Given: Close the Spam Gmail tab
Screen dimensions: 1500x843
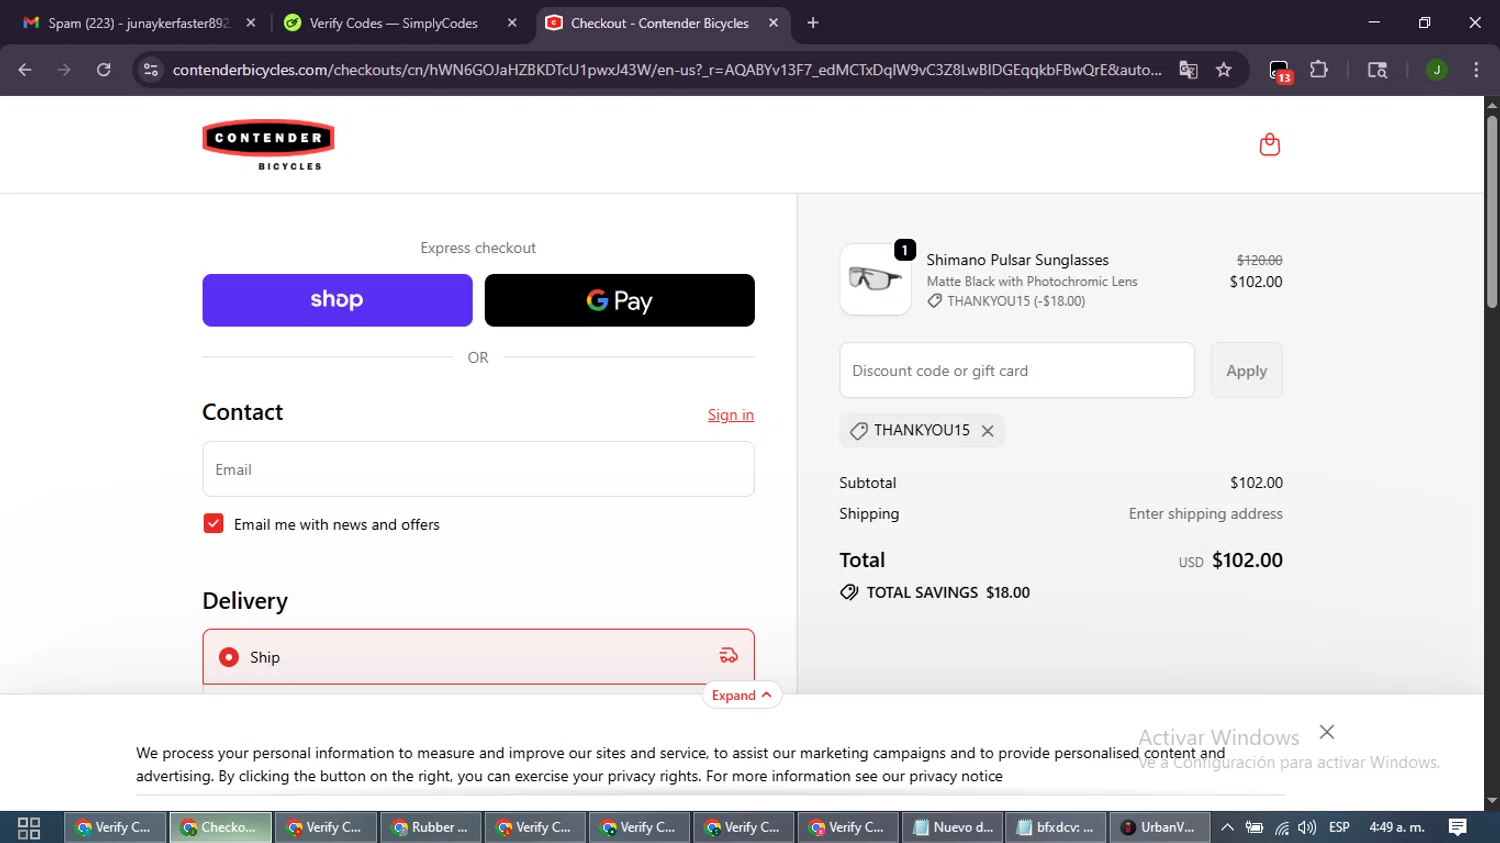Looking at the screenshot, I should click(x=251, y=23).
